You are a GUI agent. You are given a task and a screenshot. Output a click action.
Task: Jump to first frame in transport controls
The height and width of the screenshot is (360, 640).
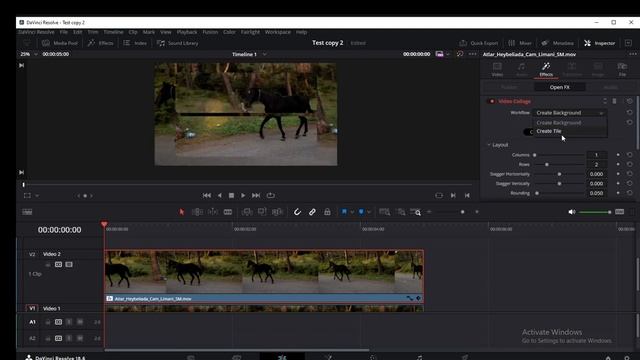click(x=207, y=196)
